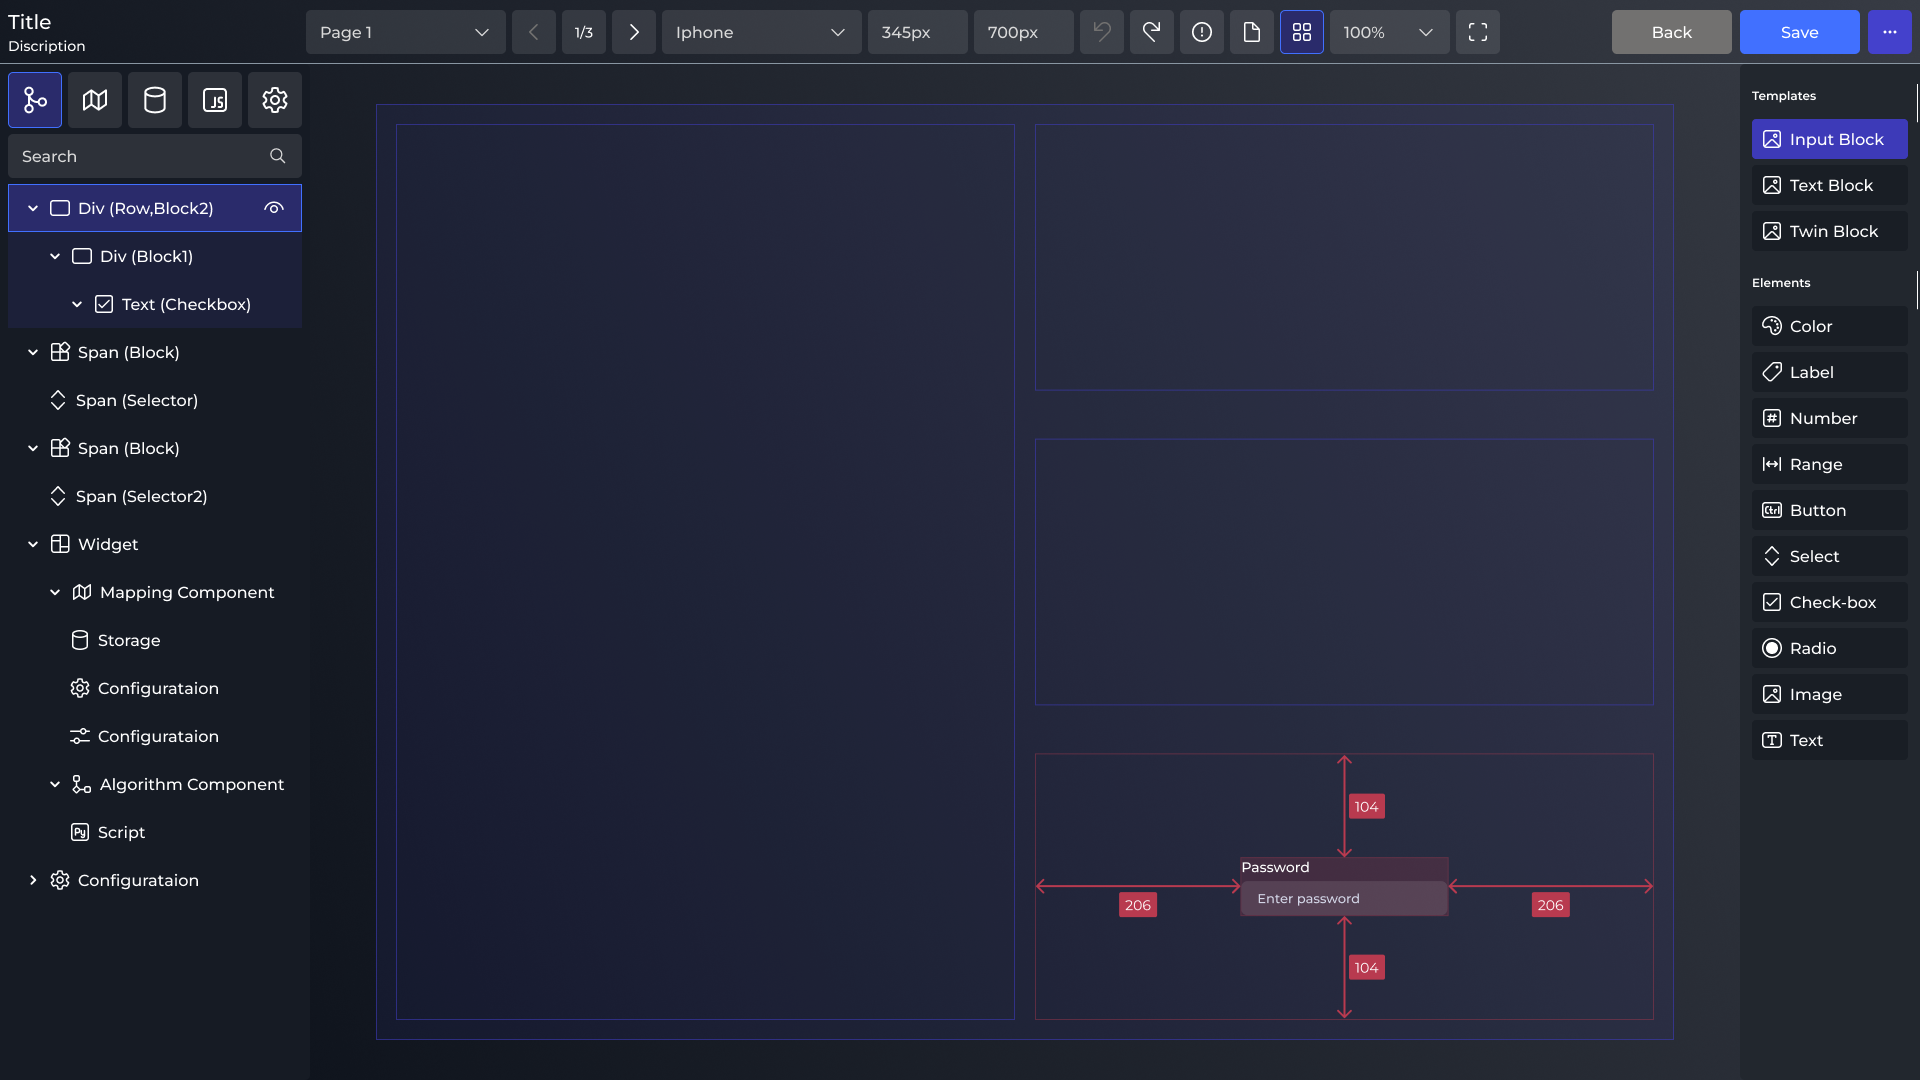Open the settings gear tab
This screenshot has height=1080, width=1920.
275,100
